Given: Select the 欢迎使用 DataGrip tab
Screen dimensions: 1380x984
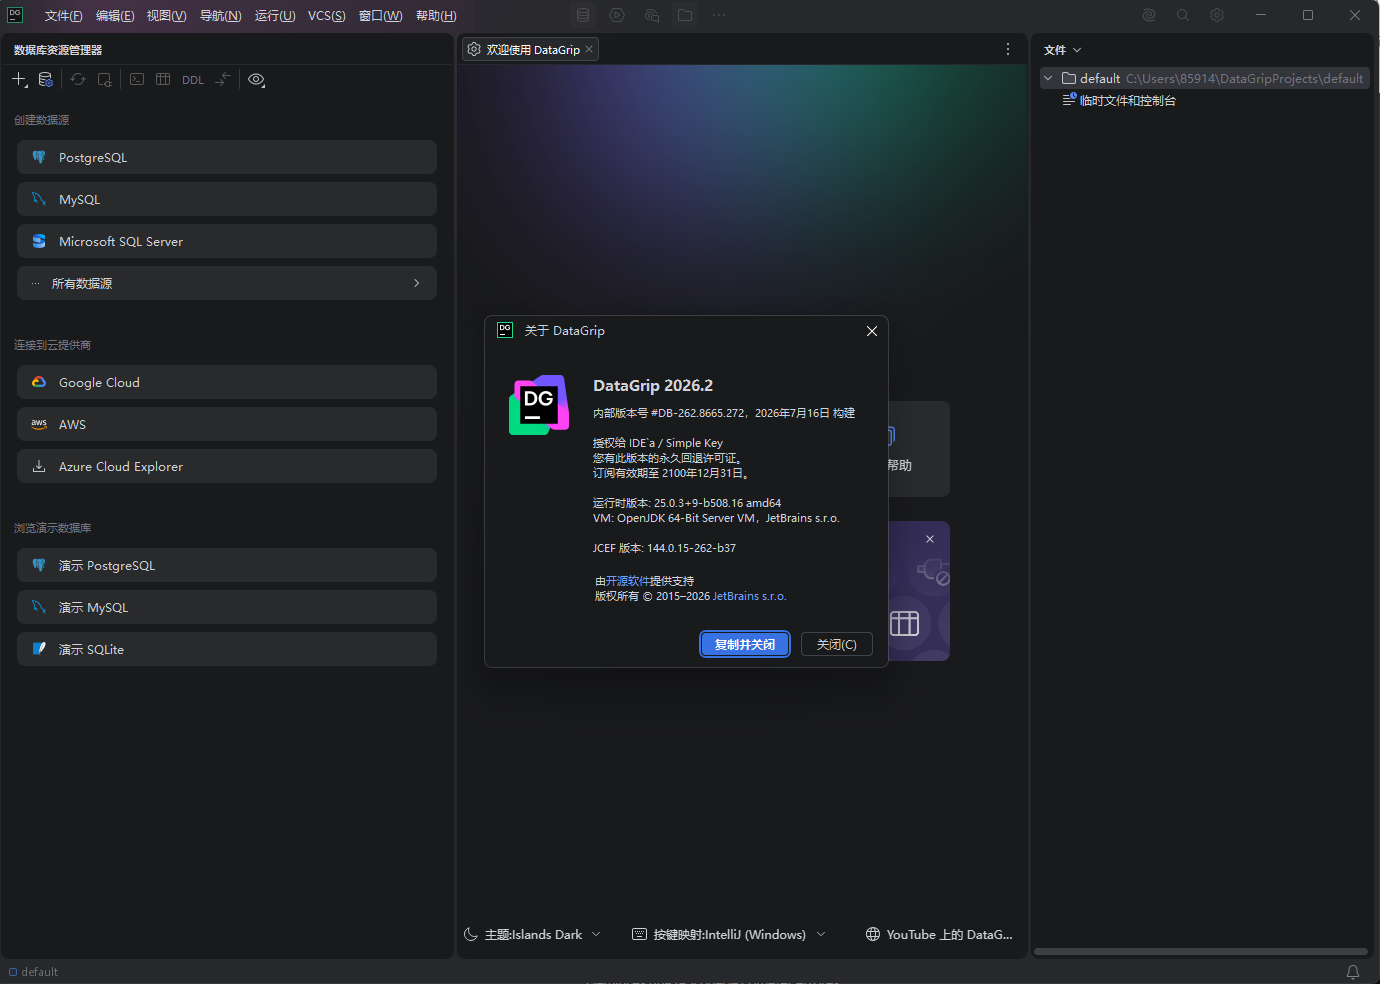Looking at the screenshot, I should point(530,49).
